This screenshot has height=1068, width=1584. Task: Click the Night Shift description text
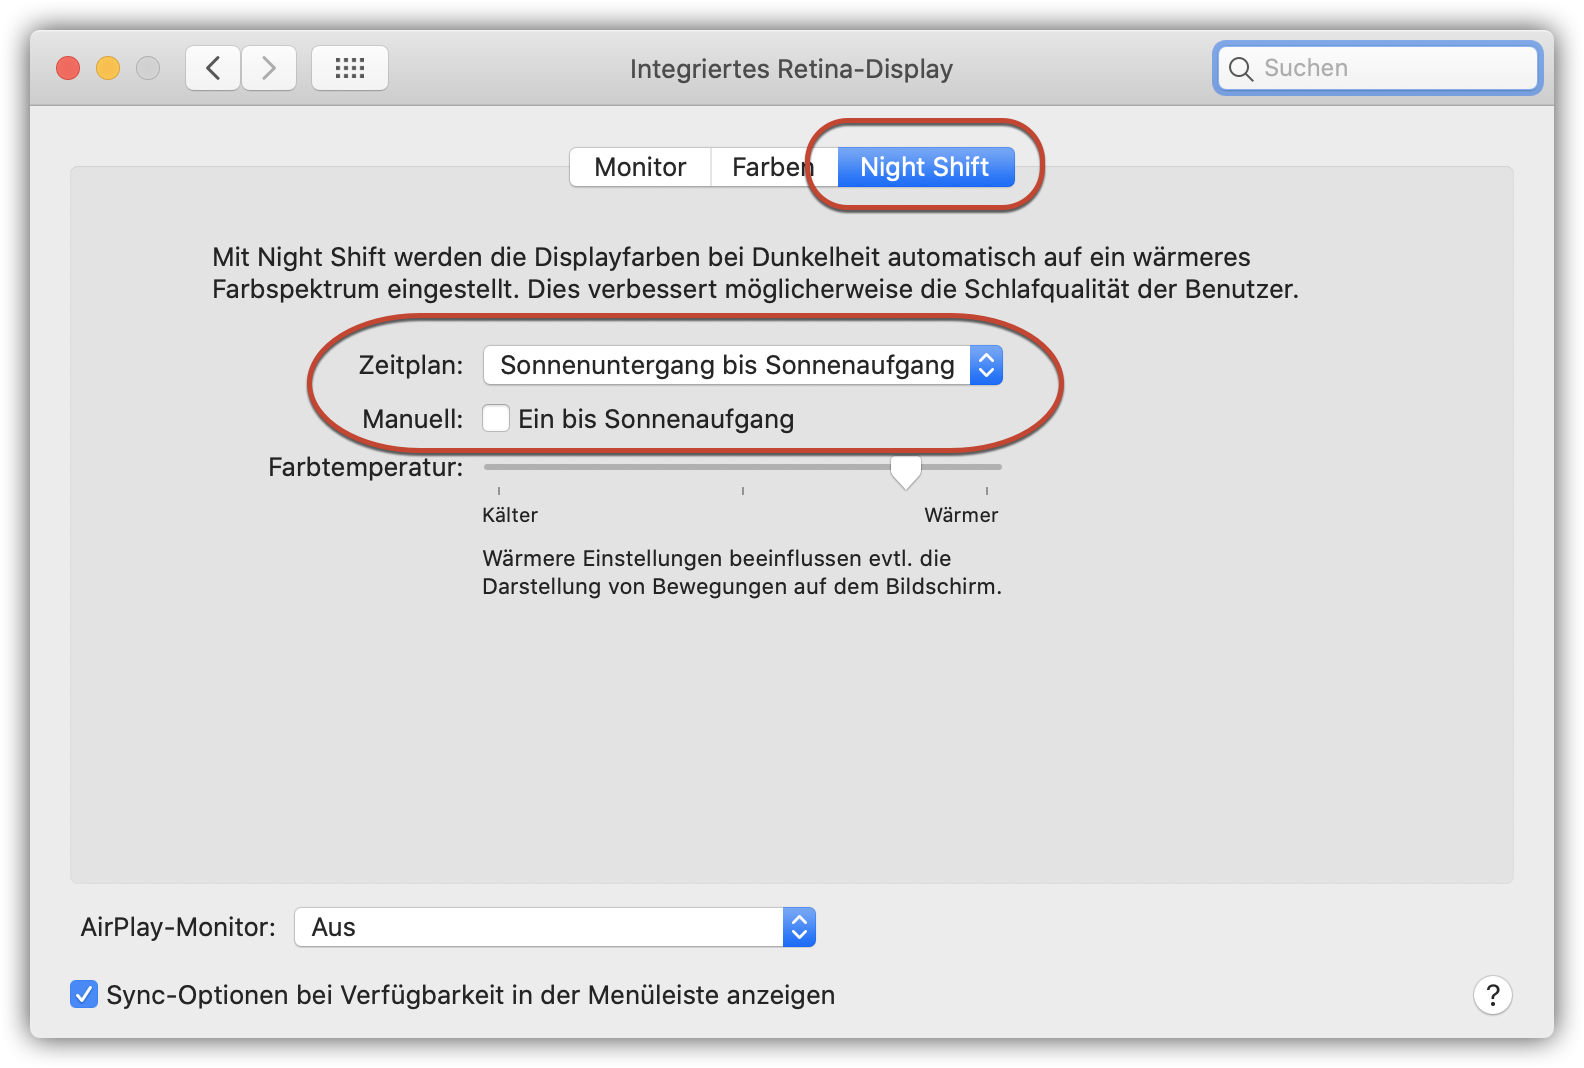click(755, 273)
